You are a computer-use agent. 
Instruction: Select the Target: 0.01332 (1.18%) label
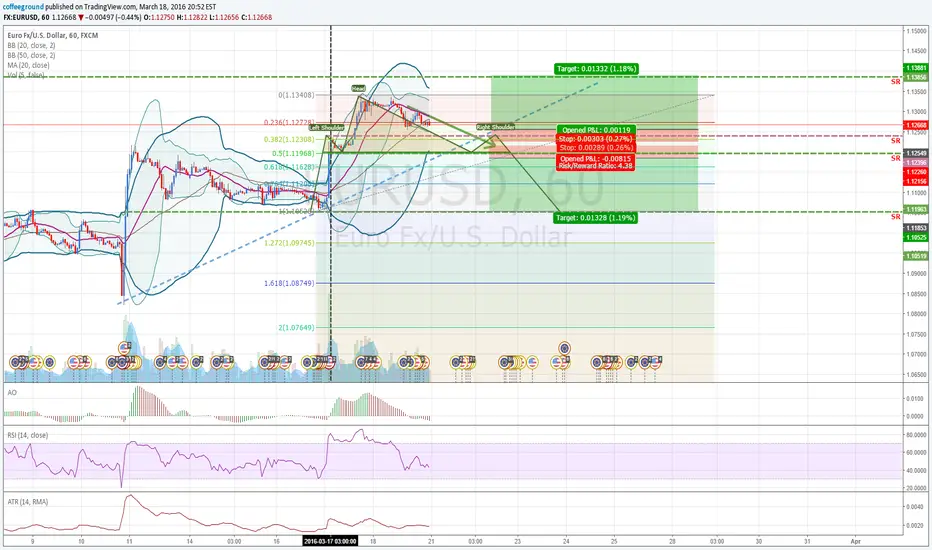click(x=596, y=69)
